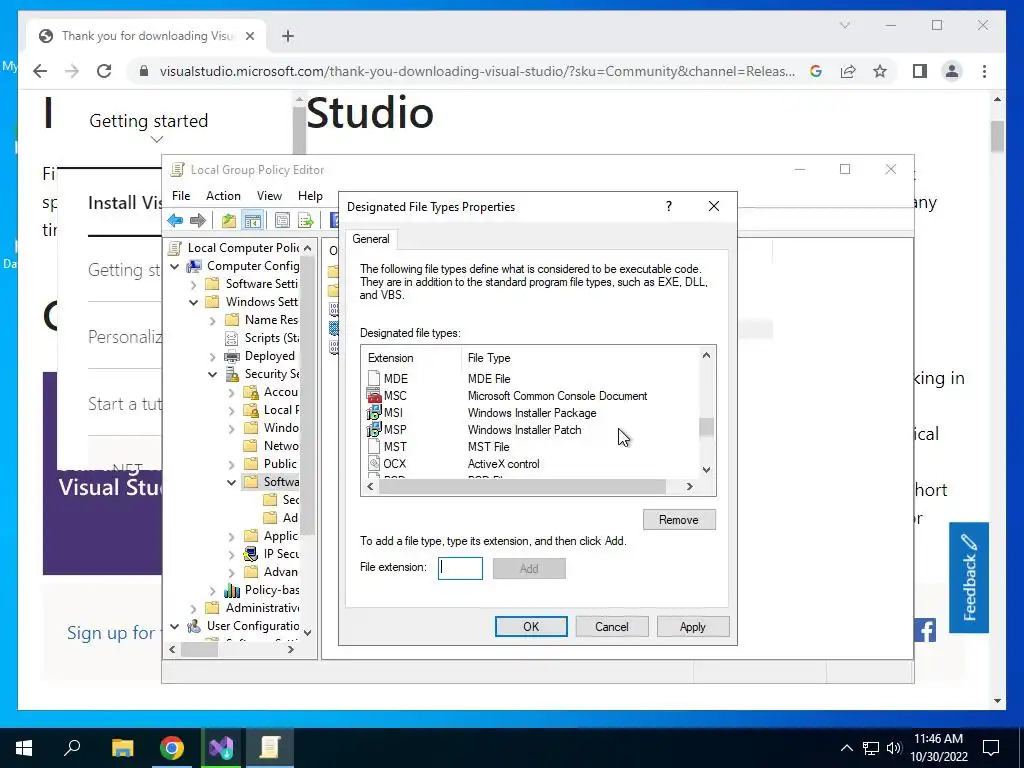Click Chrome's reload page icon
The image size is (1024, 768).
tap(104, 71)
